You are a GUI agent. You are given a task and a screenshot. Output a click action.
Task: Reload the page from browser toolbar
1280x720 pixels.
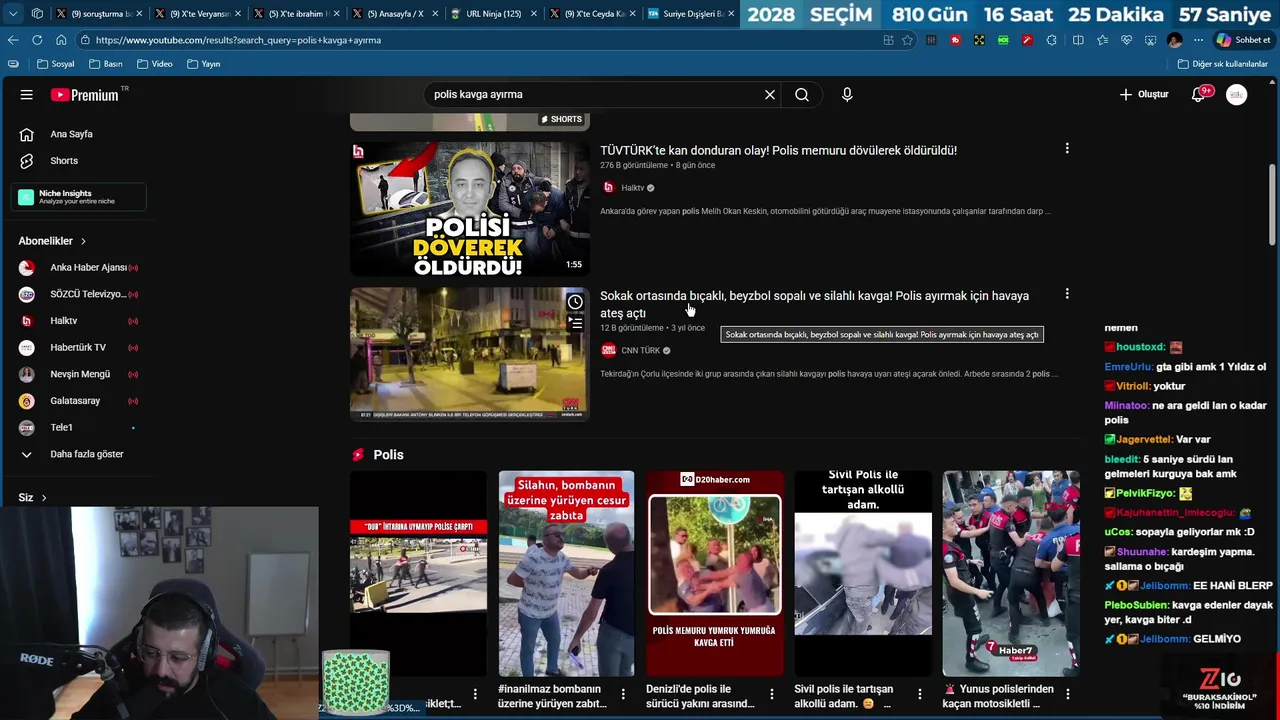pyautogui.click(x=37, y=40)
